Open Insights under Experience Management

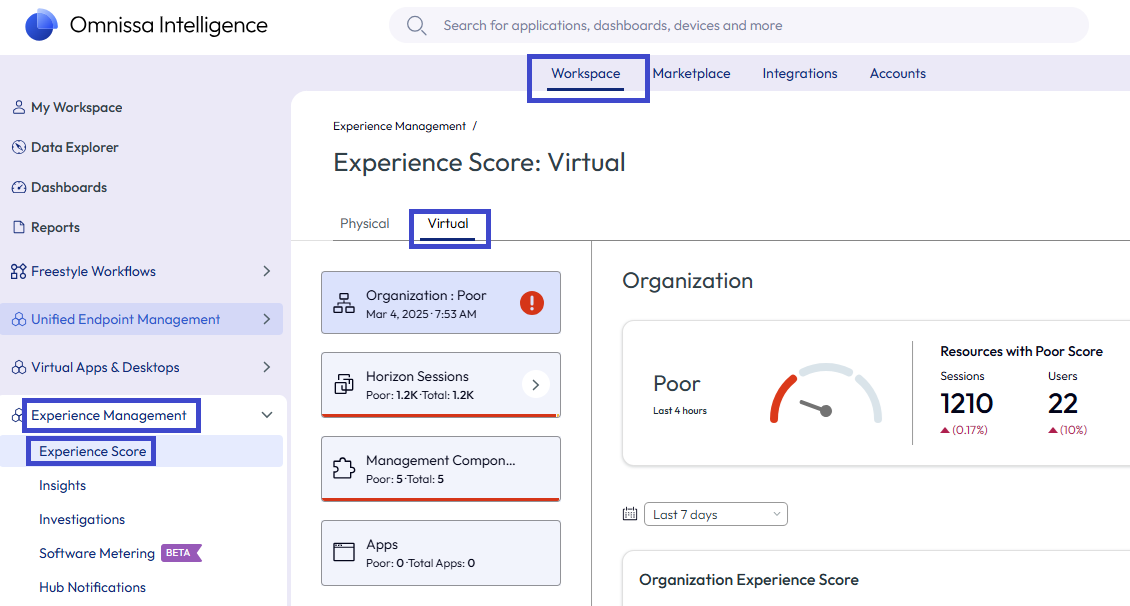click(x=63, y=486)
